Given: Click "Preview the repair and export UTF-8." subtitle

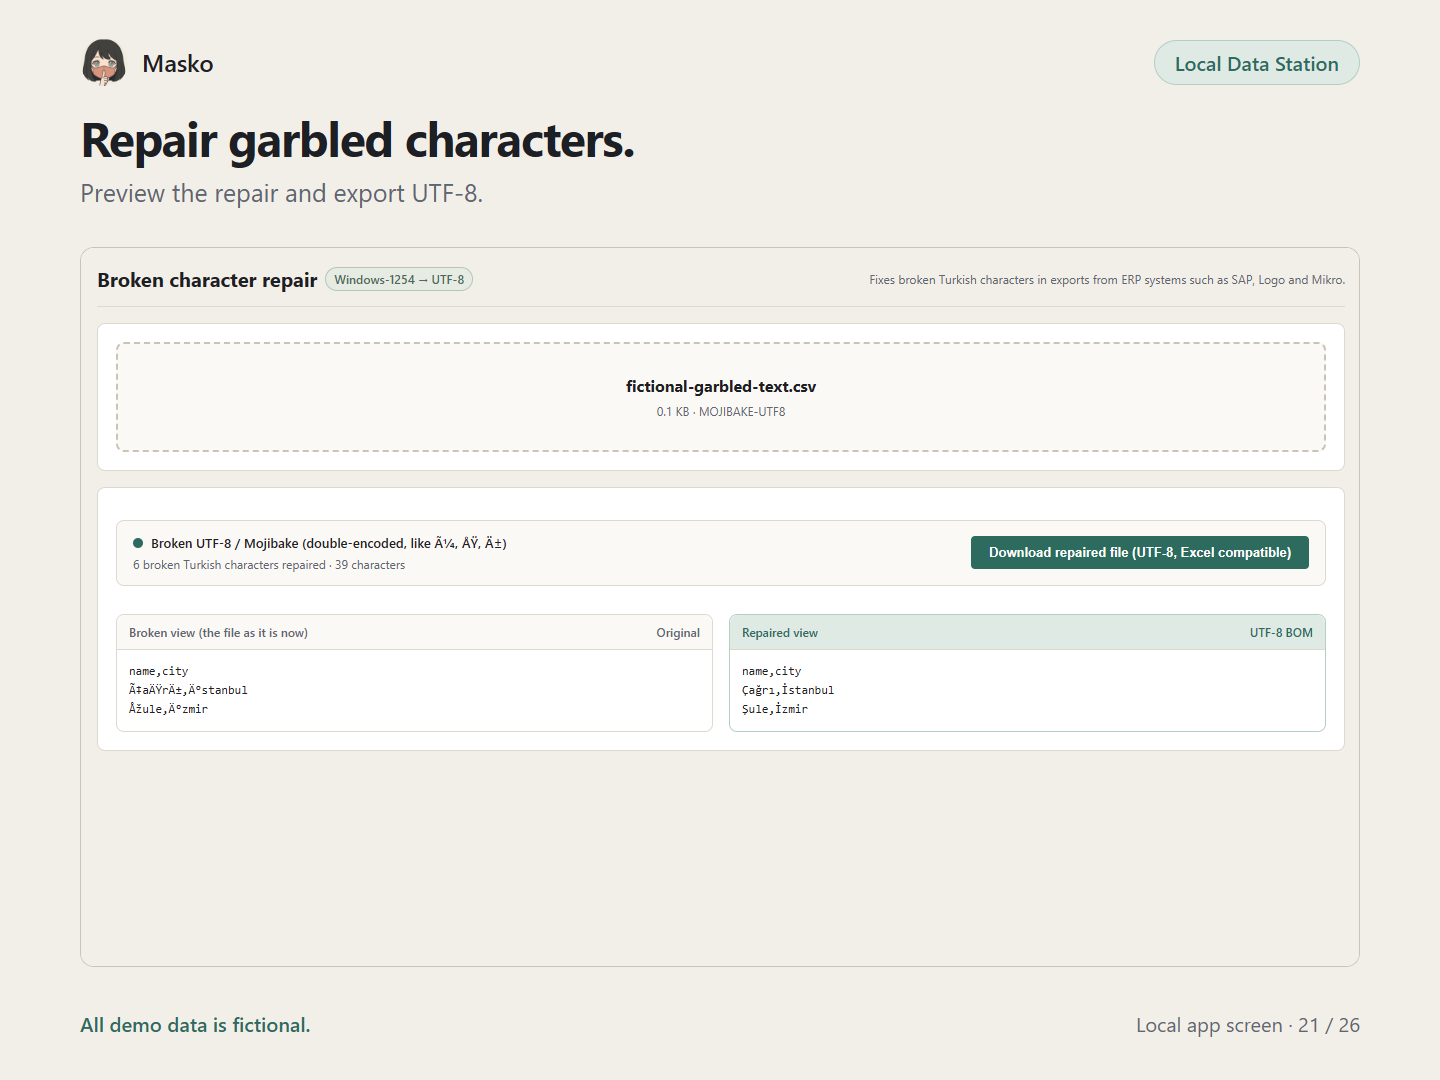Looking at the screenshot, I should [282, 193].
